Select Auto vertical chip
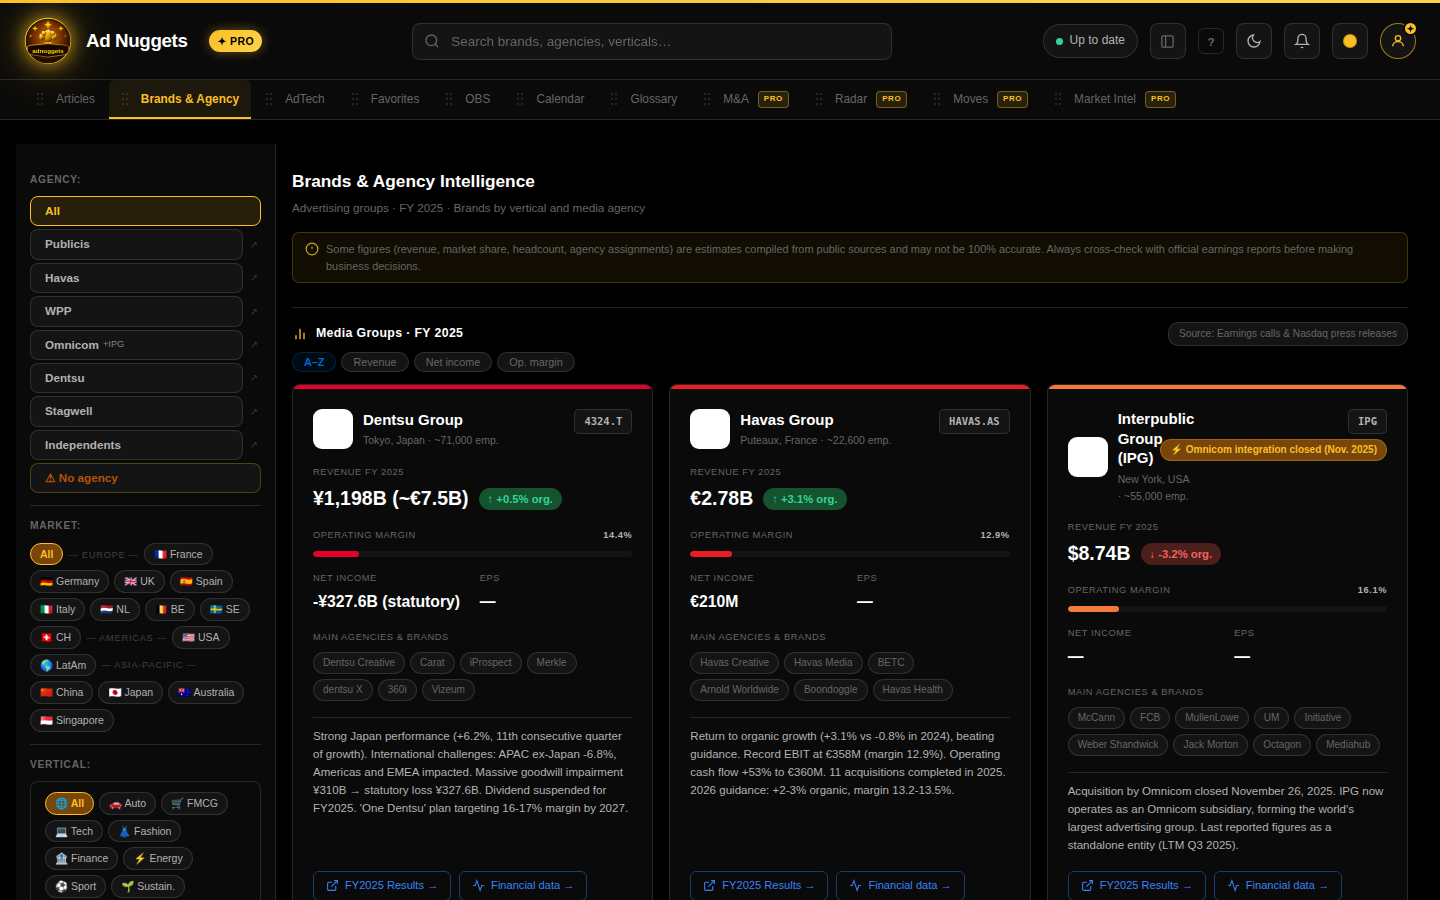The width and height of the screenshot is (1440, 900). (128, 803)
